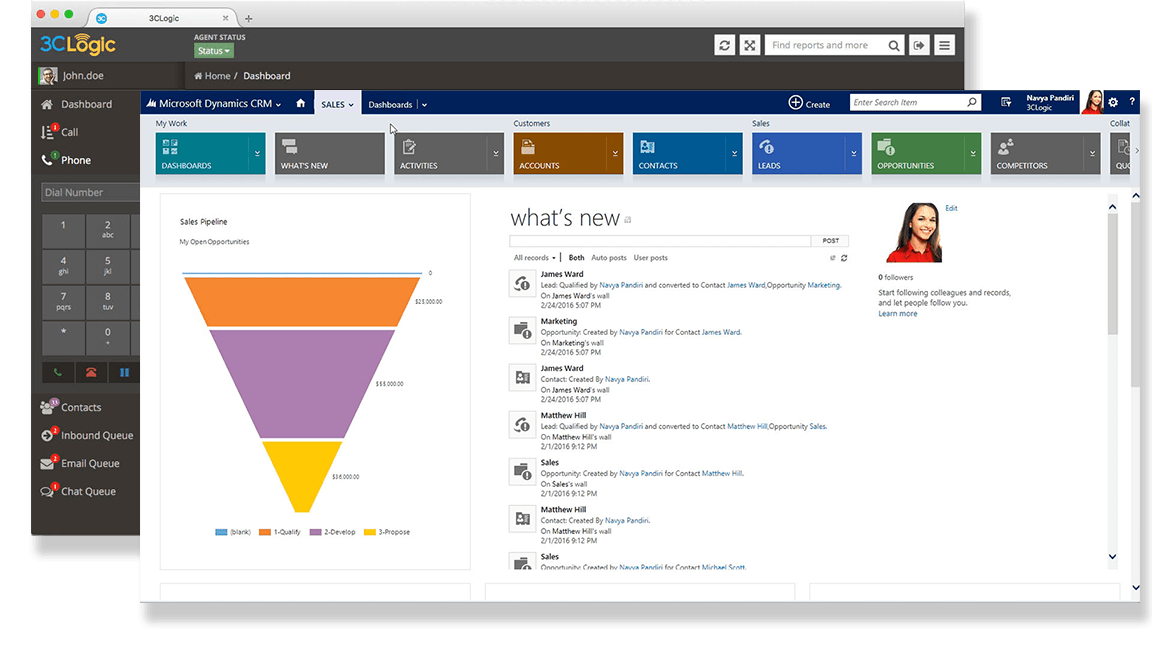Click the Dynamics CRM home icon
Screen dimensions: 1152x654
tap(300, 104)
